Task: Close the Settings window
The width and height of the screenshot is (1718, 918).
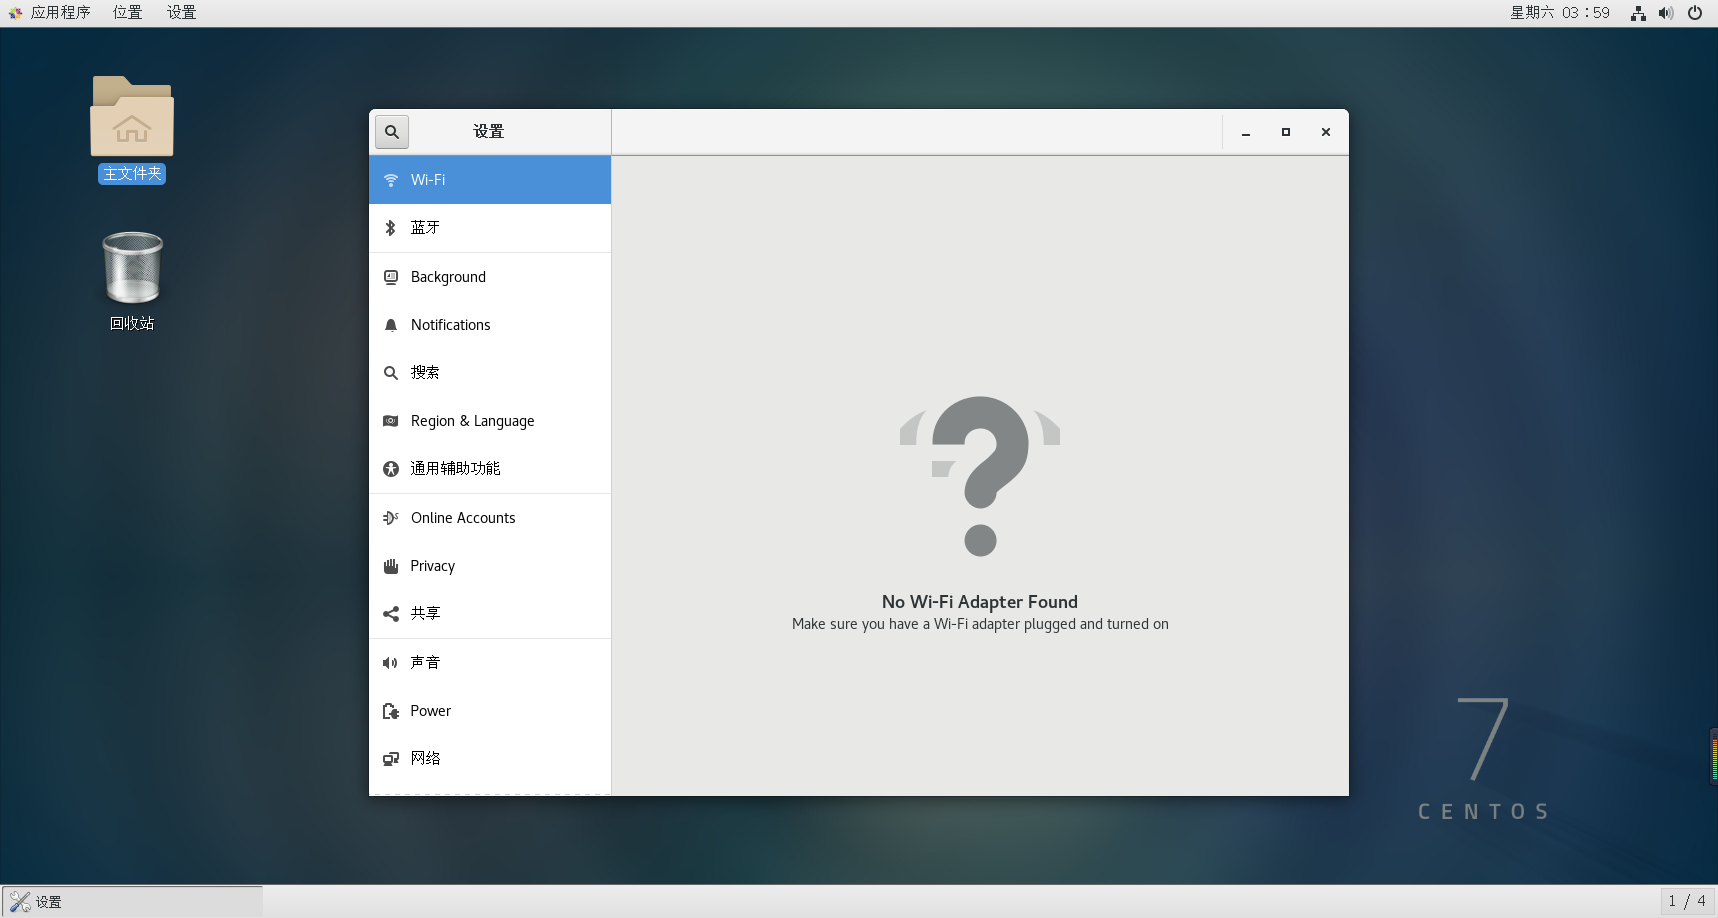Action: tap(1326, 132)
